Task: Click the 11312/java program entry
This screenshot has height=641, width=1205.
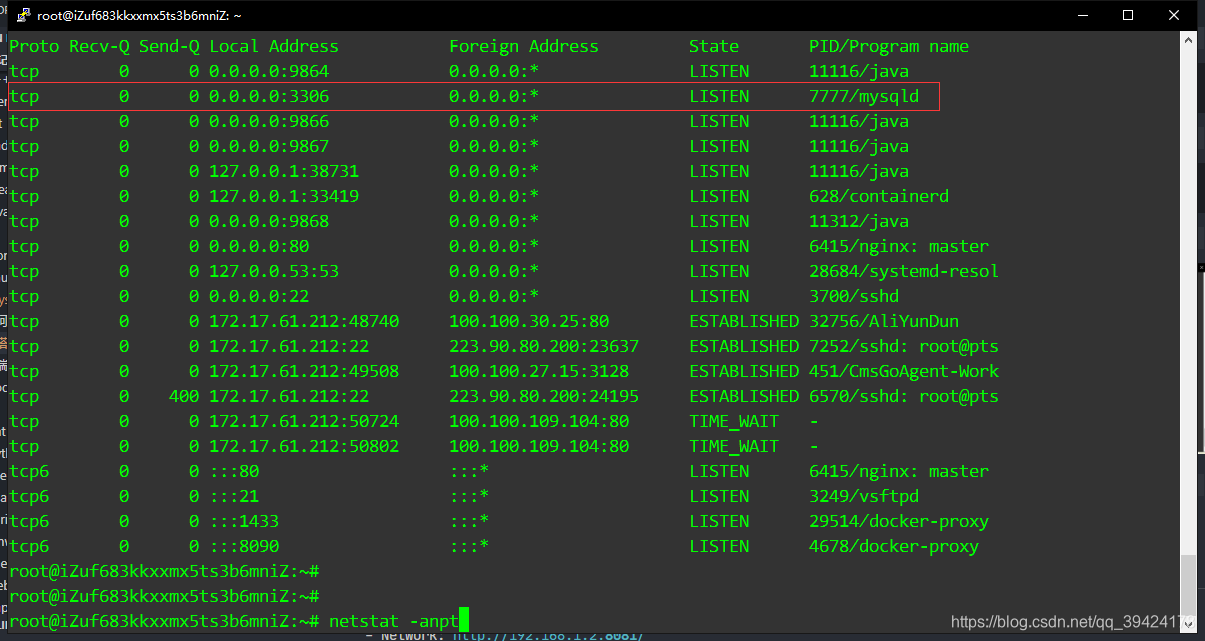Action: click(x=859, y=221)
